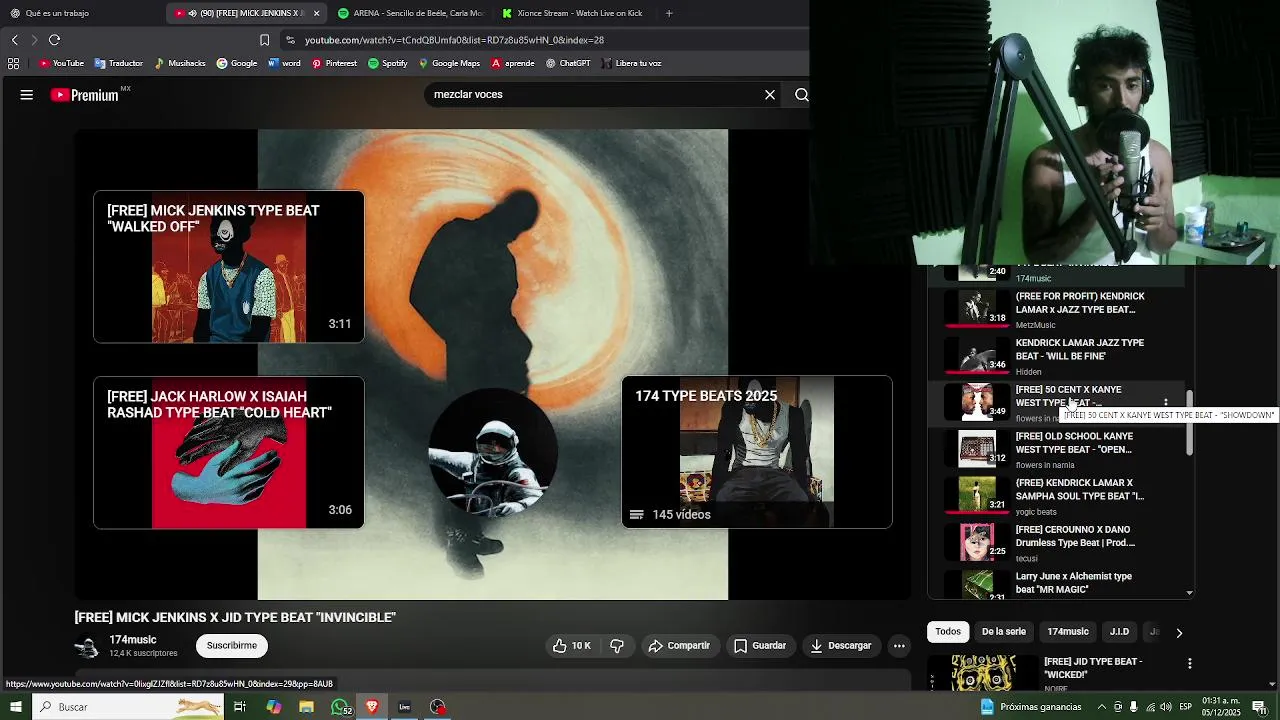Open options for JID TYPE BEAT 'WICKED!'

pos(1189,663)
